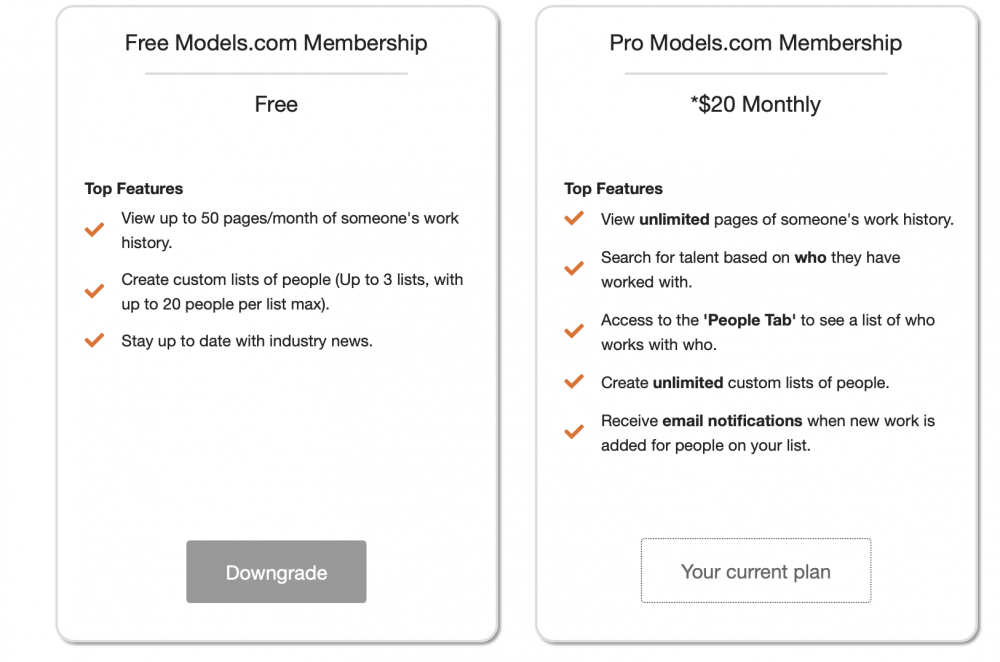This screenshot has width=1000, height=662.
Task: Click the 'Pro Models.com Membership' heading
Action: tap(755, 43)
